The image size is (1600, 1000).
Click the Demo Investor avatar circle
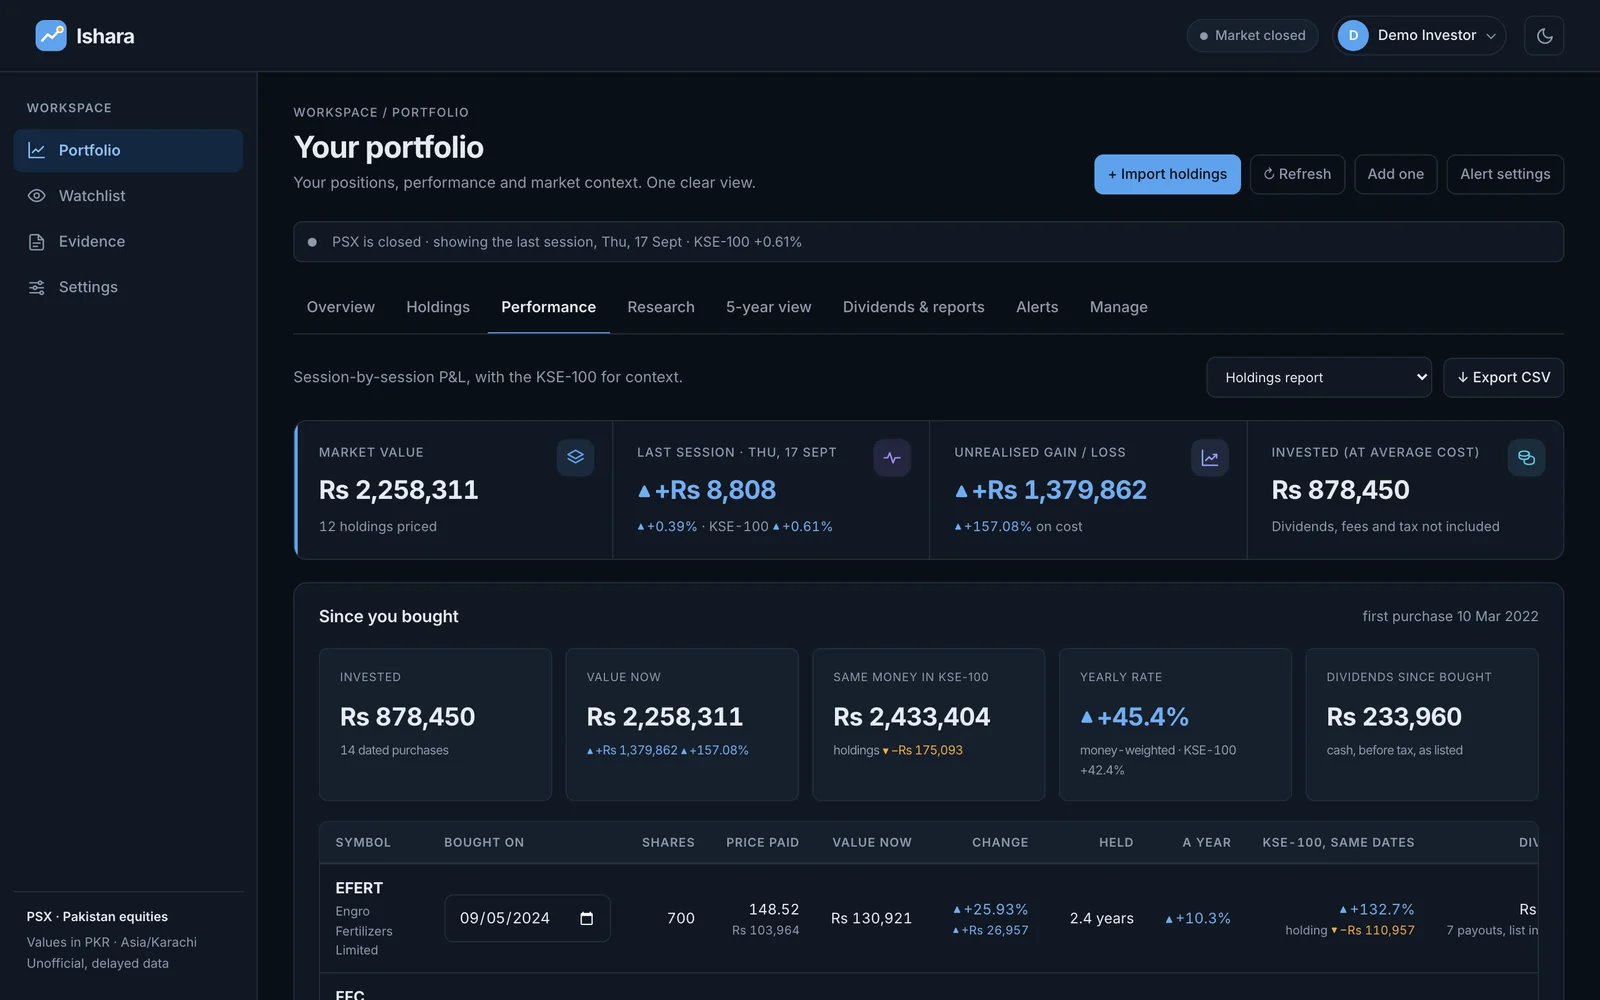tap(1353, 36)
